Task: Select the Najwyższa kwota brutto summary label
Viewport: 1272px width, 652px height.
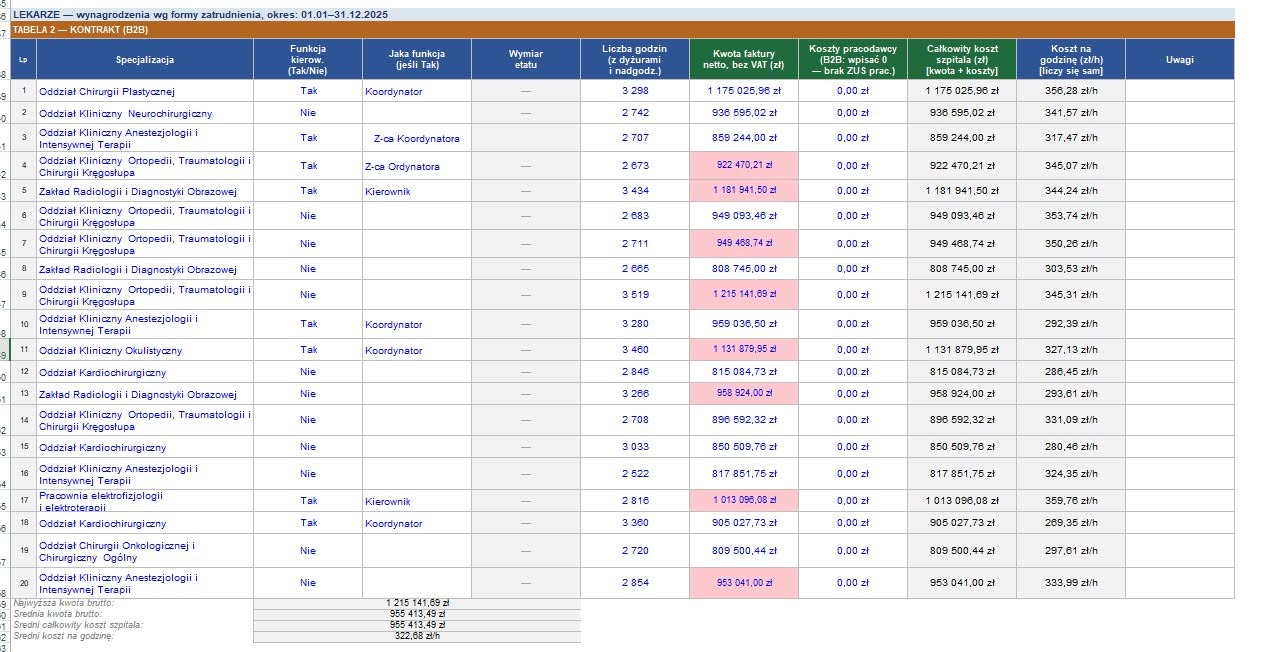Action: pos(63,603)
